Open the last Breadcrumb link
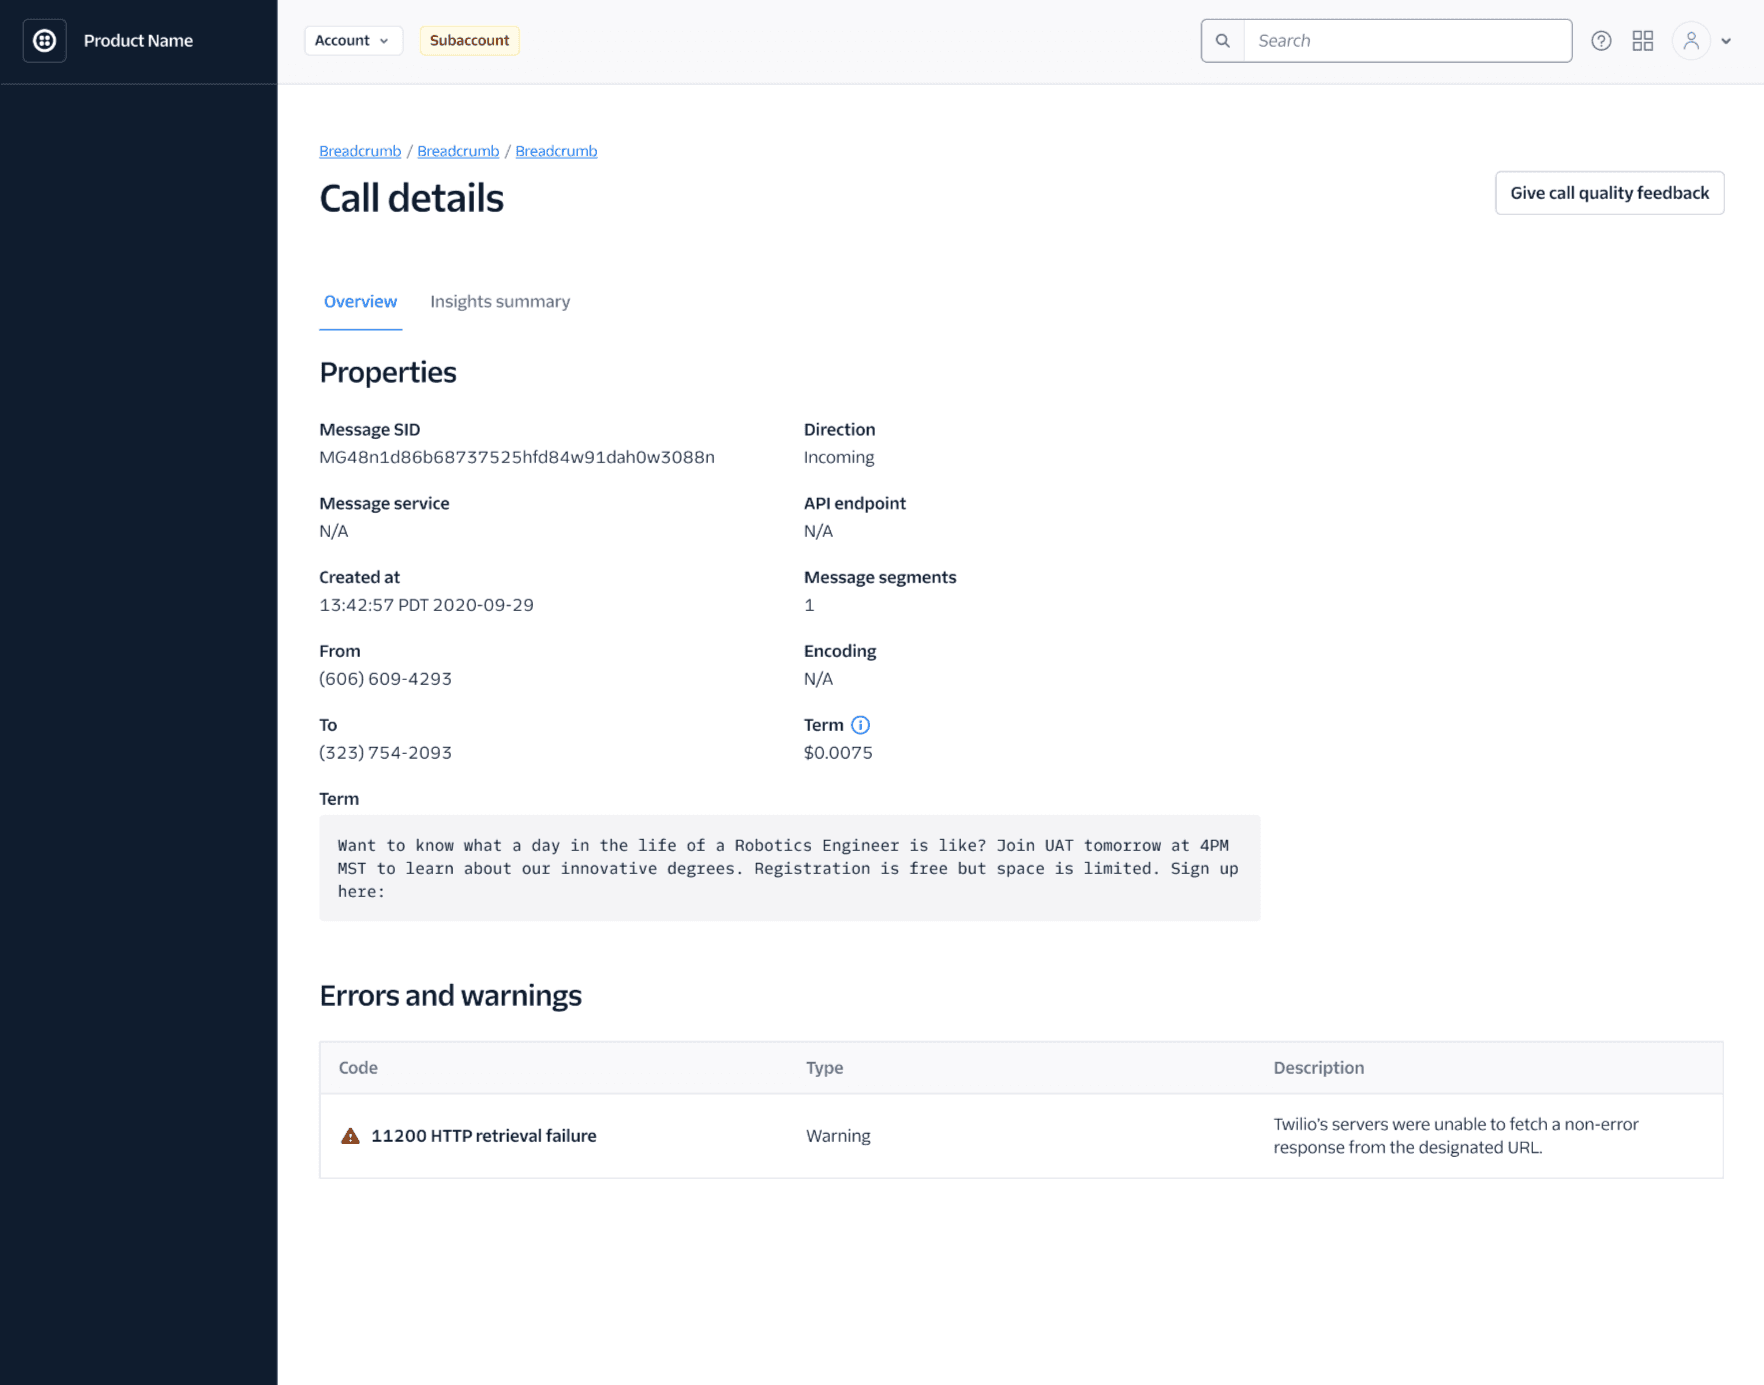 point(556,150)
